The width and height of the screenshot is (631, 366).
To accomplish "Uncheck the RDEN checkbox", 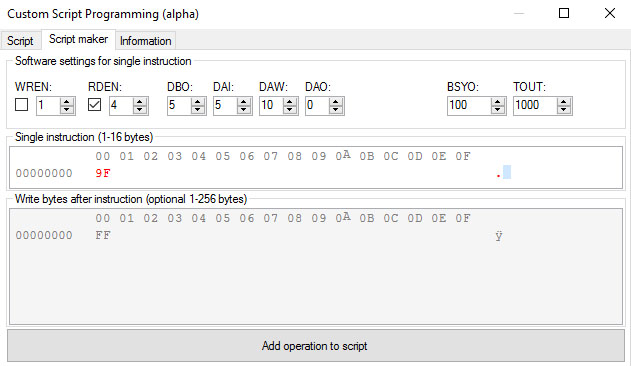I will click(94, 105).
